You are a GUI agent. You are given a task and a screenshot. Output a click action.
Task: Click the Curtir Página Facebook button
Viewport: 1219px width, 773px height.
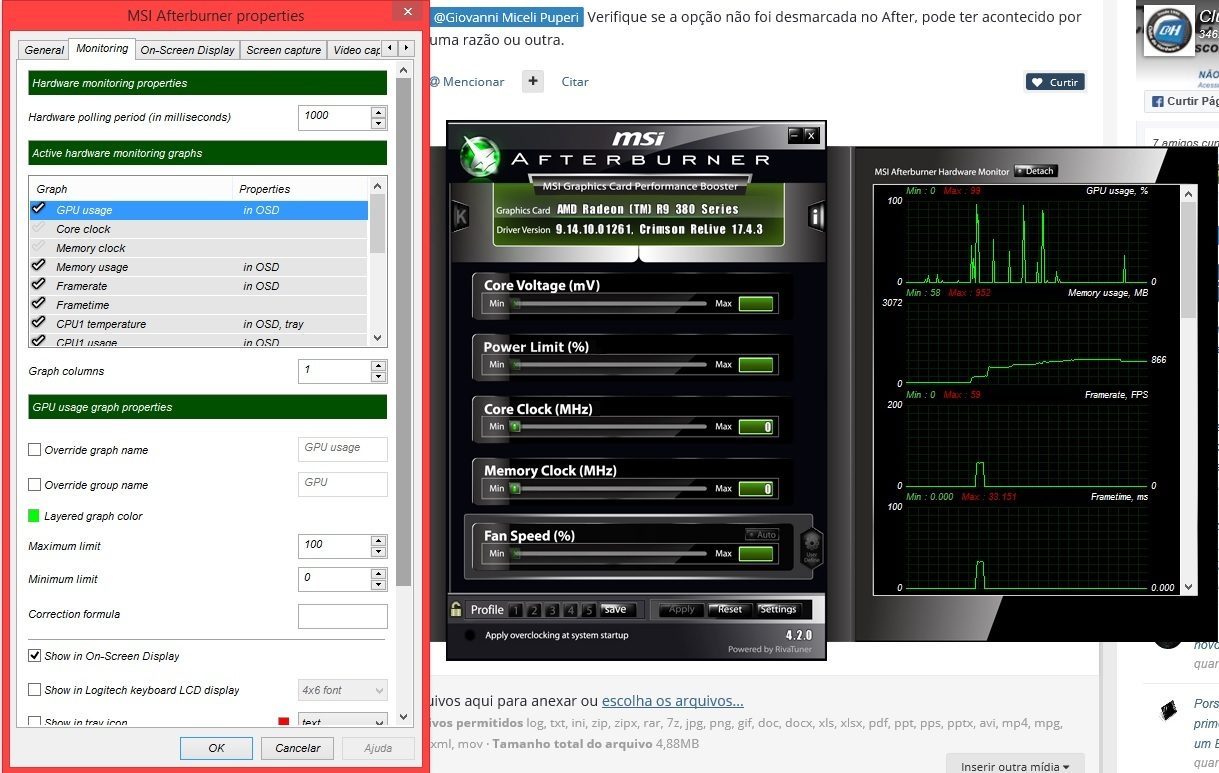[1183, 102]
